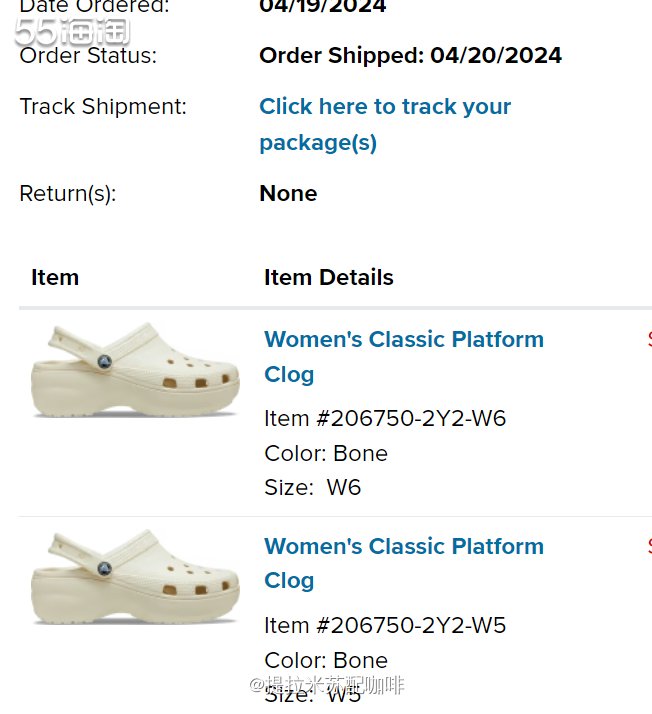Screen dimensions: 652x714
Task: Click the Weibo watermark at the bottom
Action: click(328, 686)
